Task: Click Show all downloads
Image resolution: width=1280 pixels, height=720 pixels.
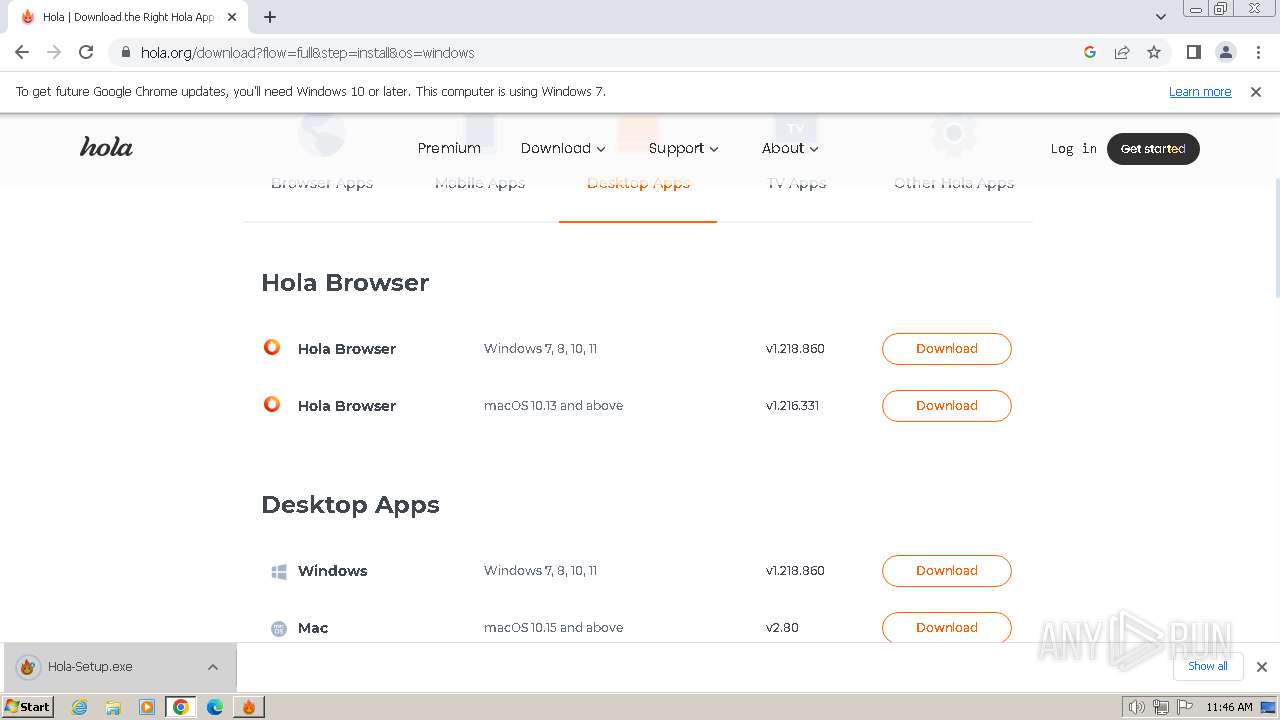Action: tap(1207, 666)
